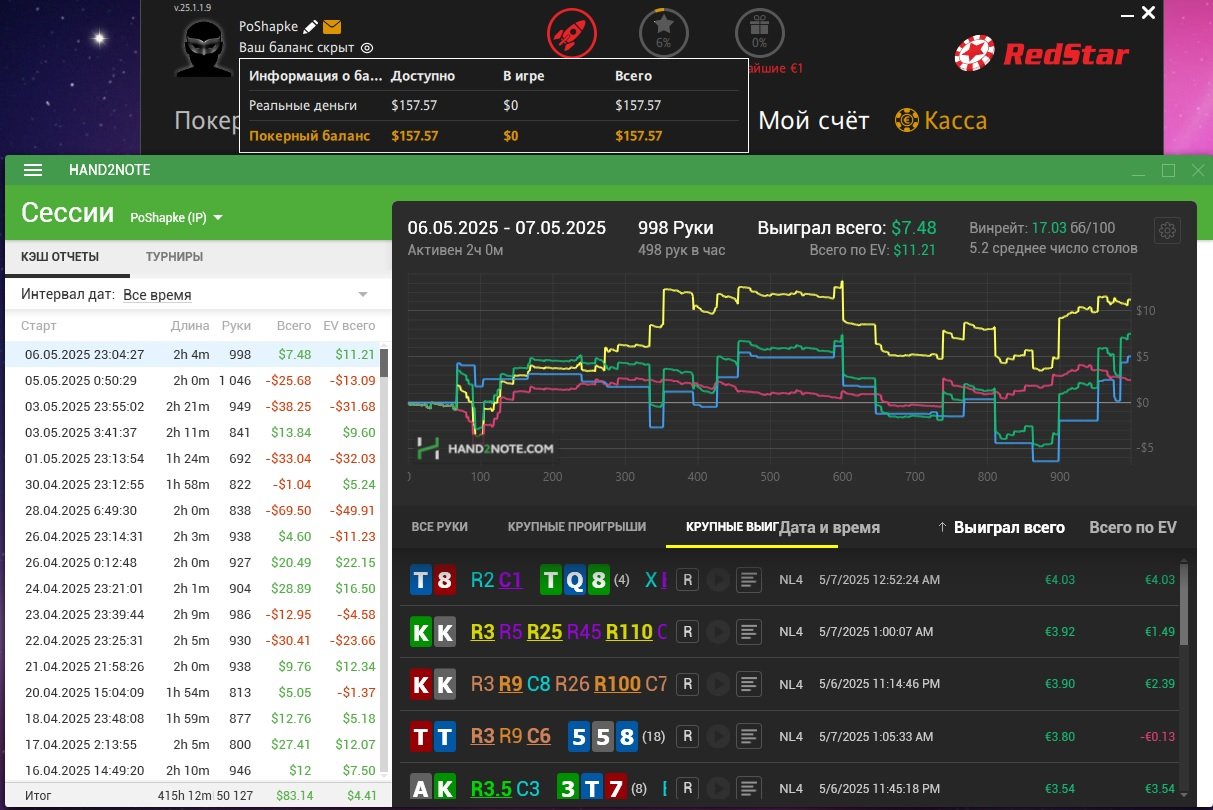The width and height of the screenshot is (1213, 810).
Task: Replay the AK hand from 11:45:18 PM
Action: coord(718,789)
